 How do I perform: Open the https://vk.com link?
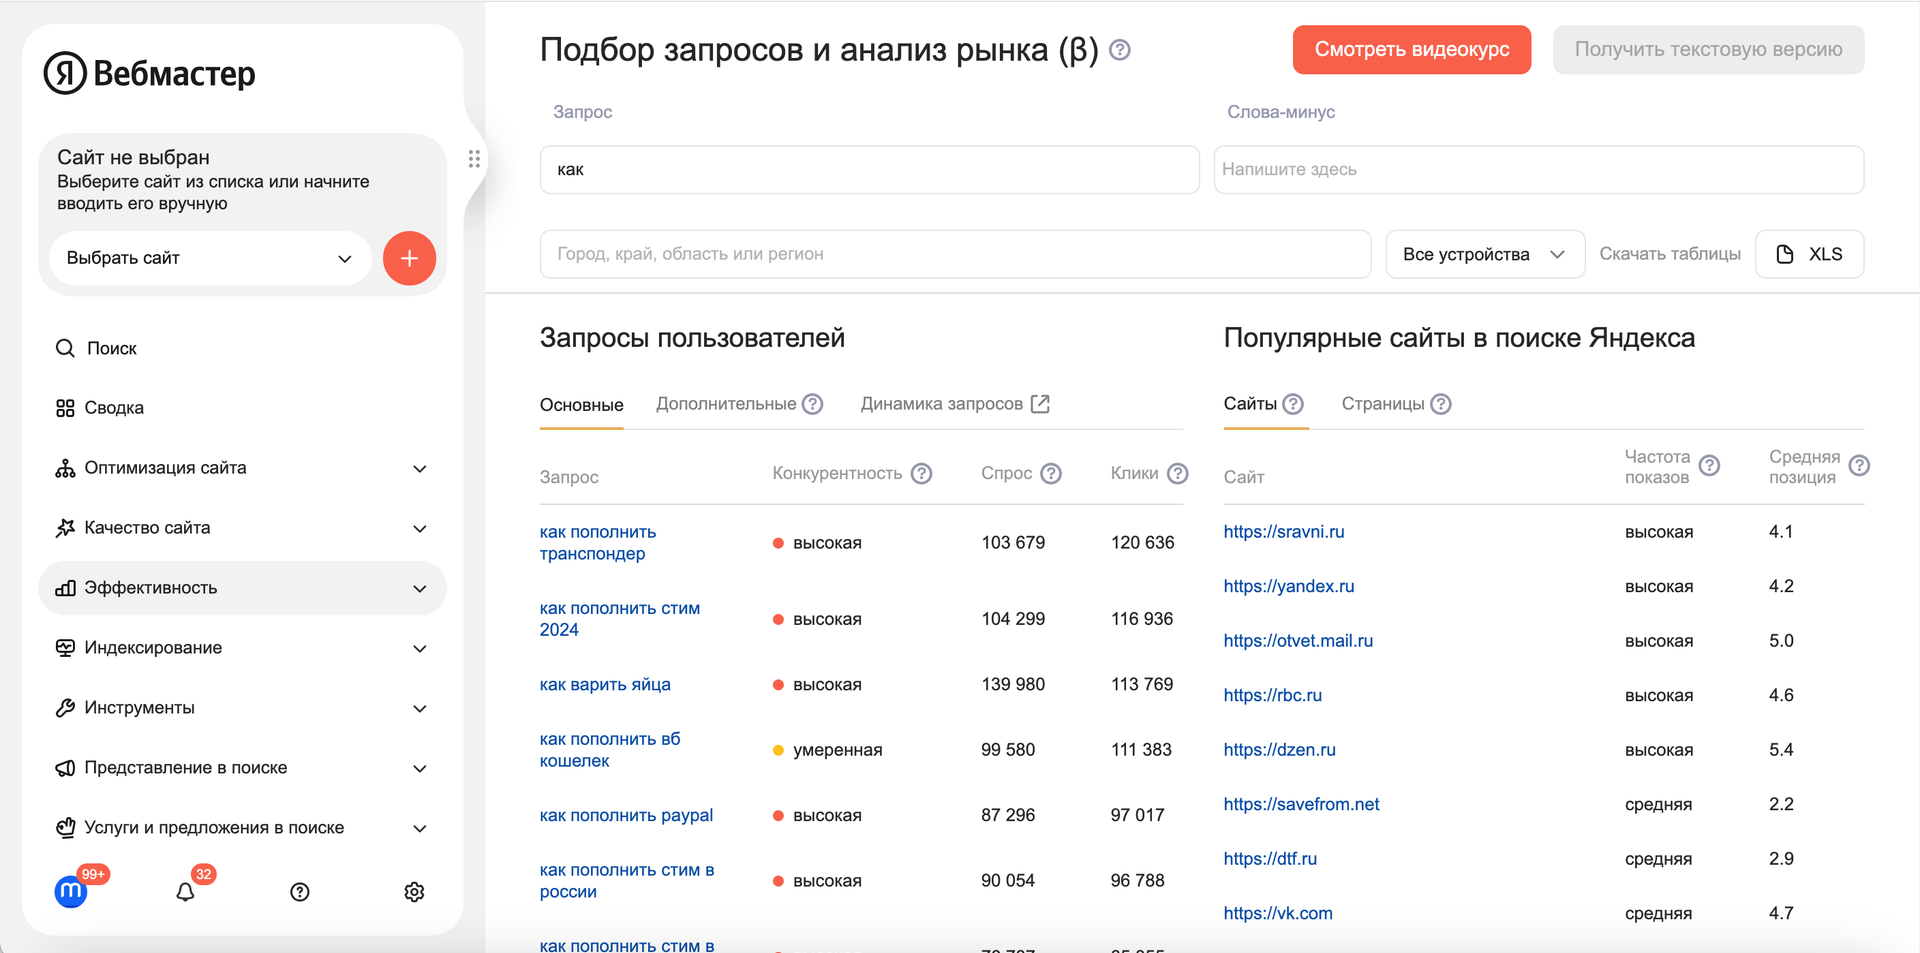(x=1278, y=914)
